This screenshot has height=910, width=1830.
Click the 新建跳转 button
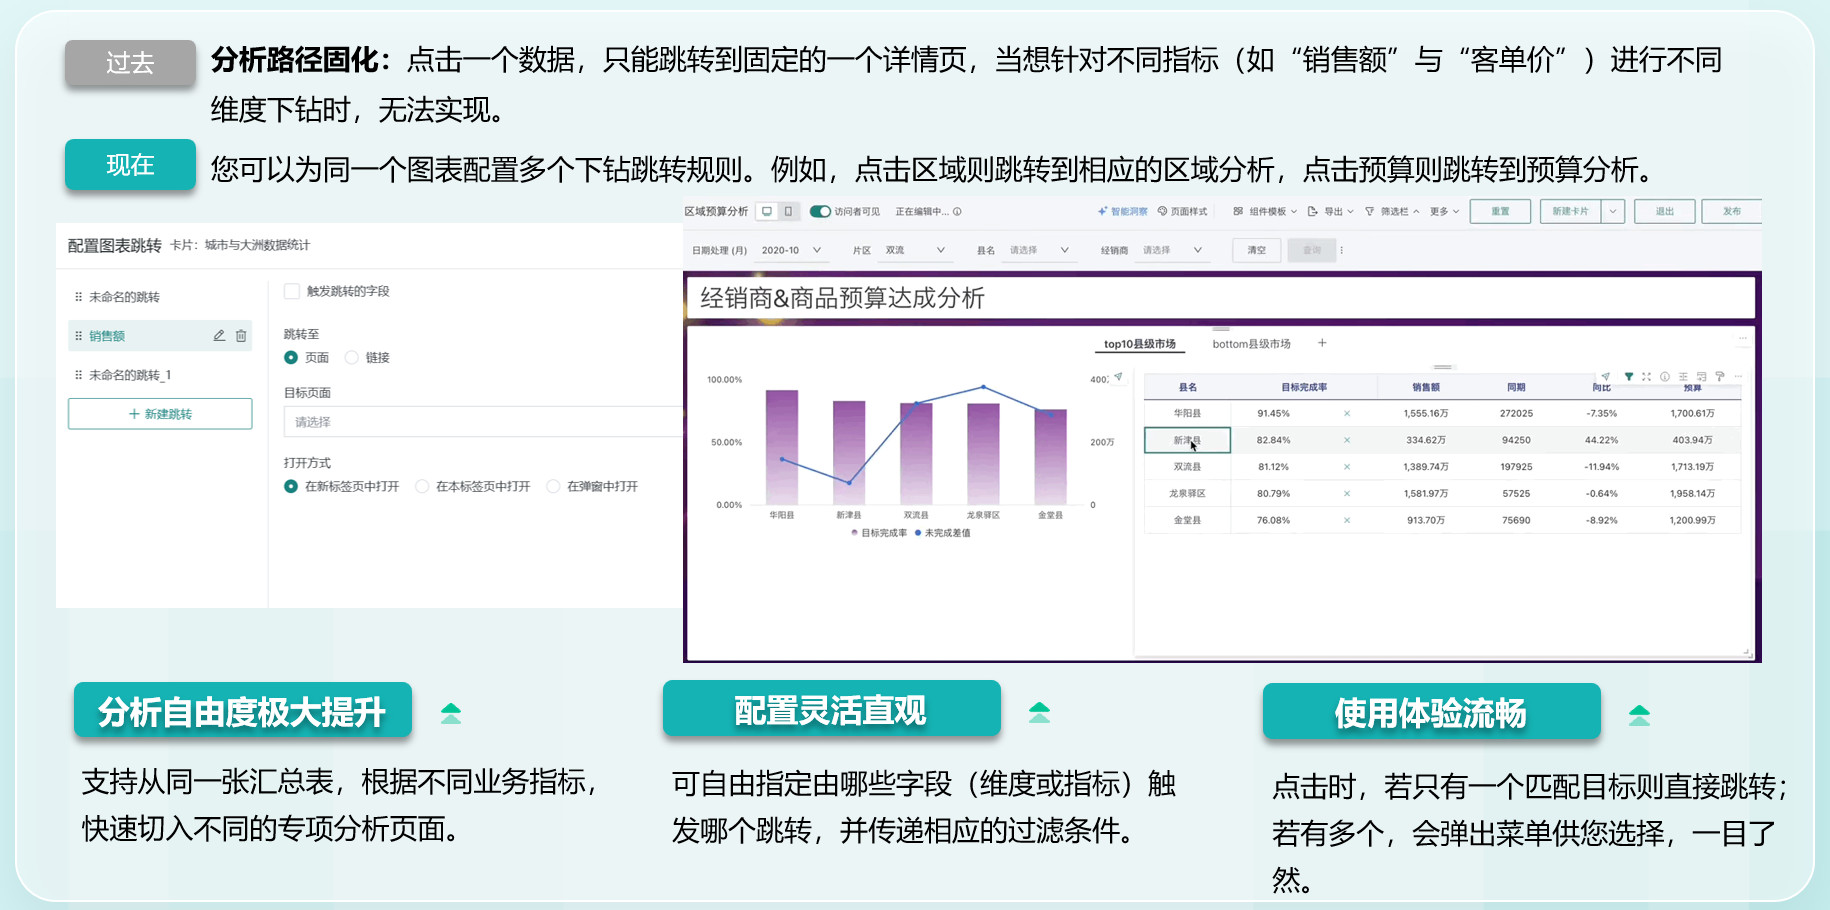(x=160, y=414)
